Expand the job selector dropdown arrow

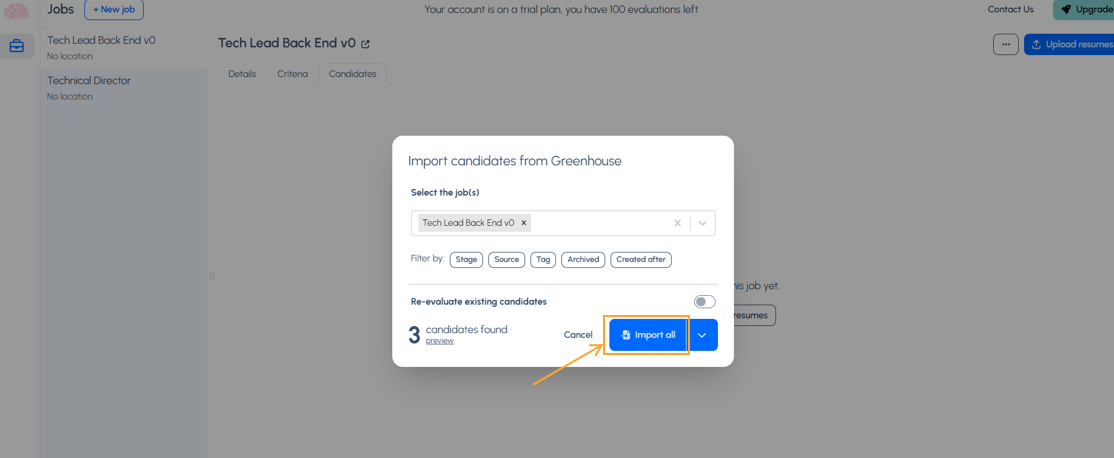pyautogui.click(x=703, y=223)
